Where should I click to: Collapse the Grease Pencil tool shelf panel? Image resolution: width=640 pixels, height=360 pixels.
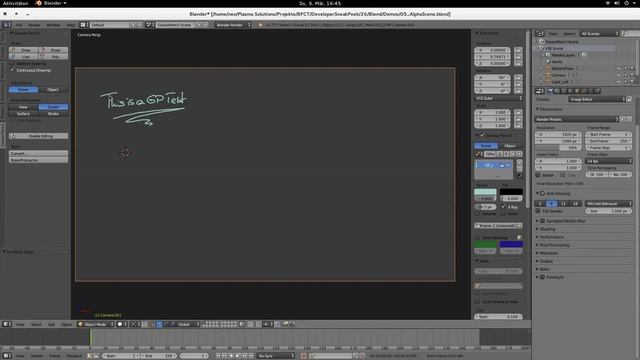[11, 33]
